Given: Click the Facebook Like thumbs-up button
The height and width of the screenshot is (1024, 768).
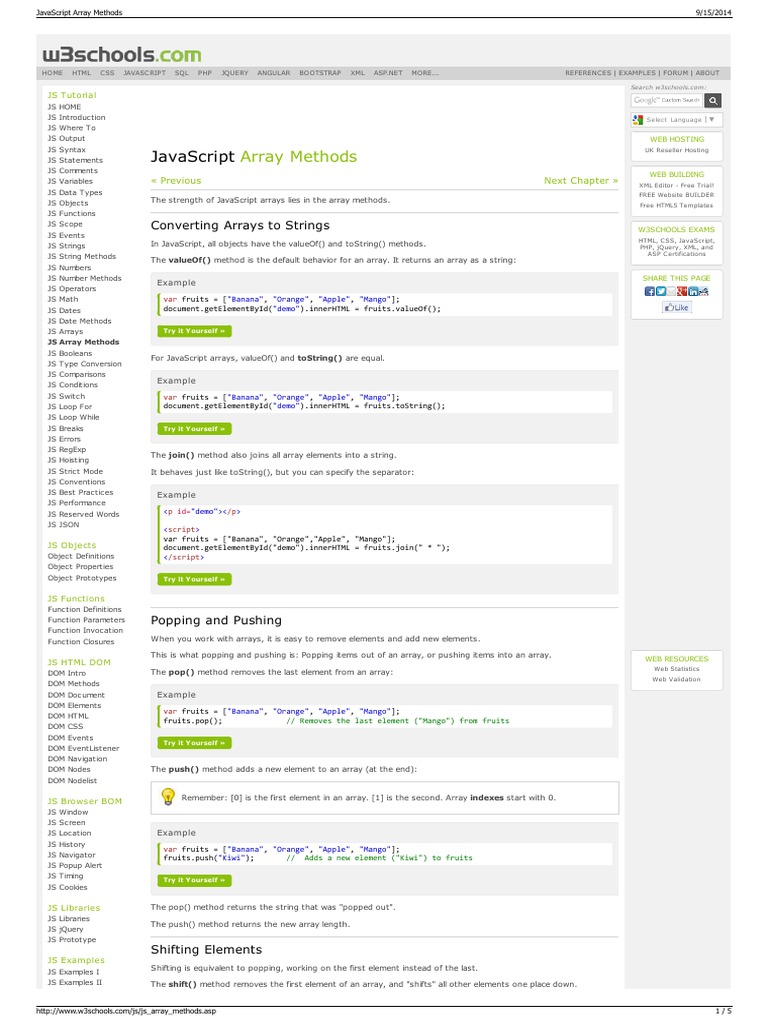Looking at the screenshot, I should (677, 308).
